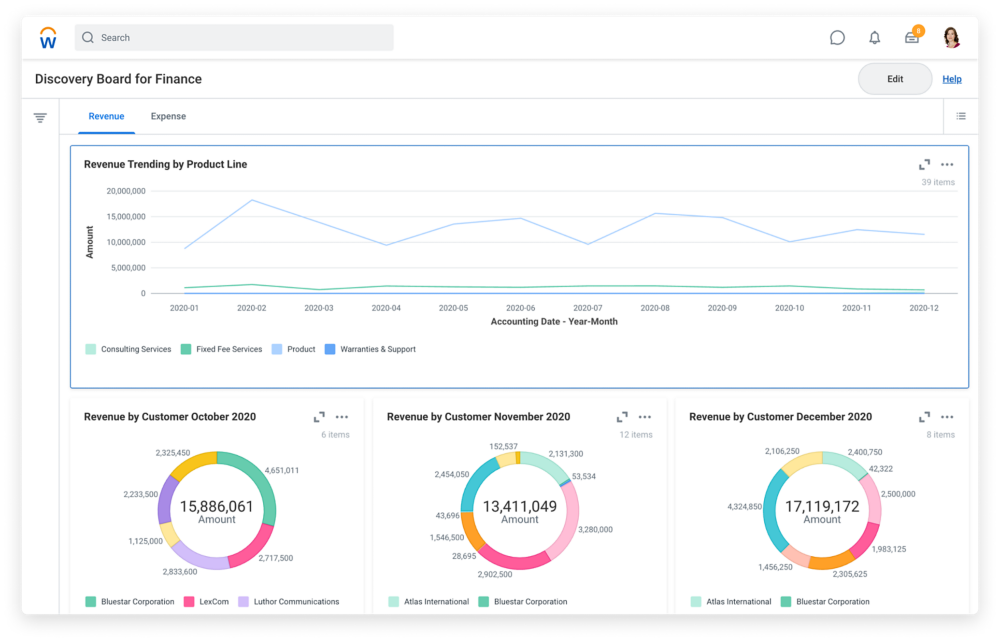The height and width of the screenshot is (642, 1000).
Task: Open the user profile avatar
Action: pyautogui.click(x=951, y=38)
